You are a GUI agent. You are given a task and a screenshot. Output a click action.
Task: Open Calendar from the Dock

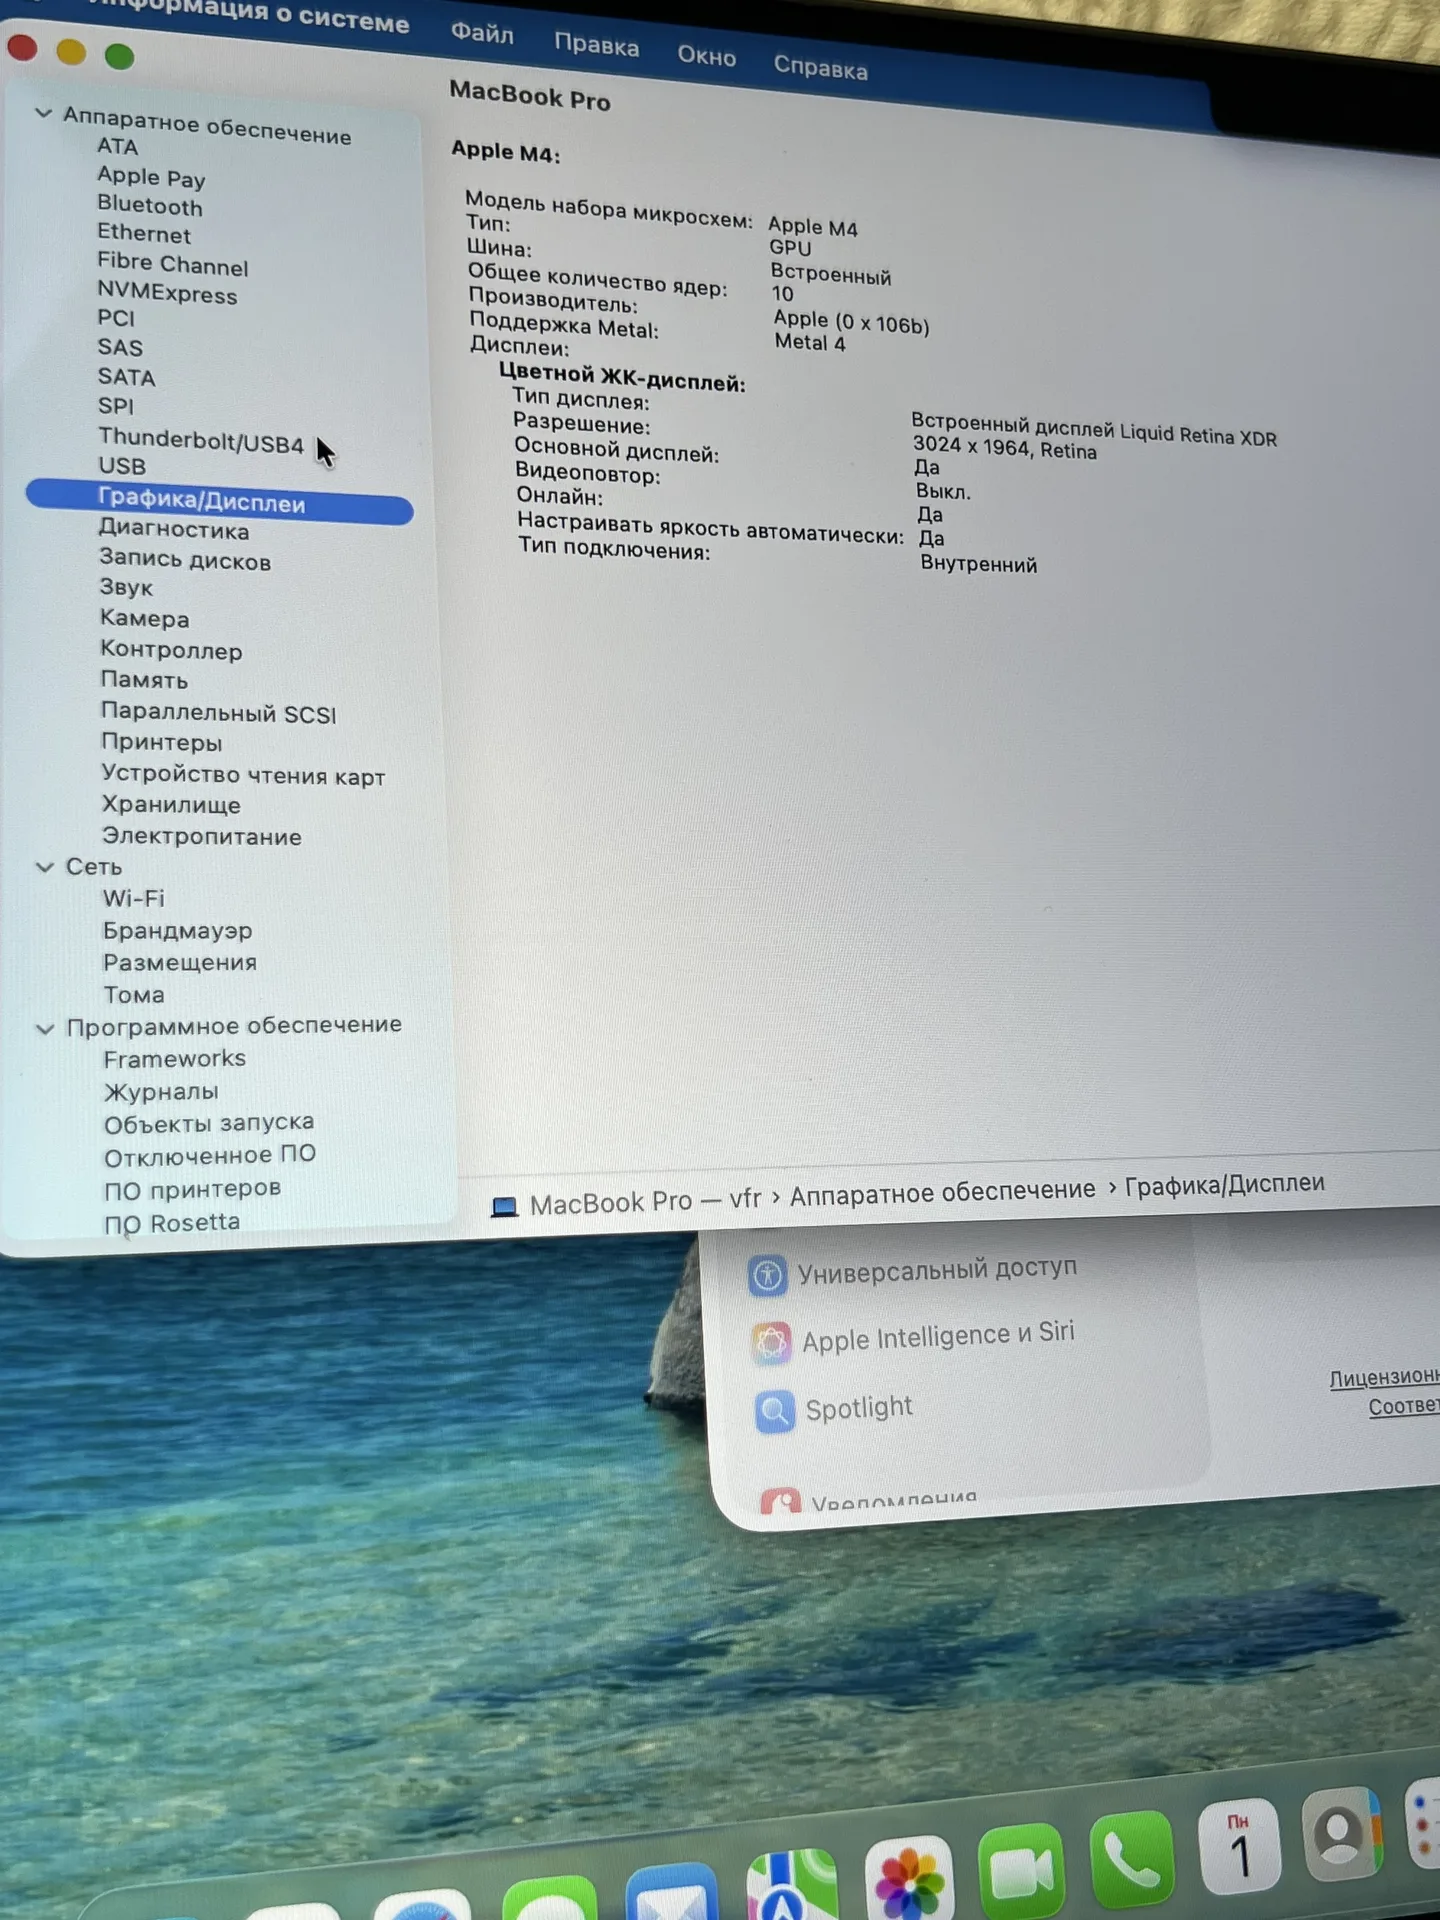(x=1240, y=1846)
